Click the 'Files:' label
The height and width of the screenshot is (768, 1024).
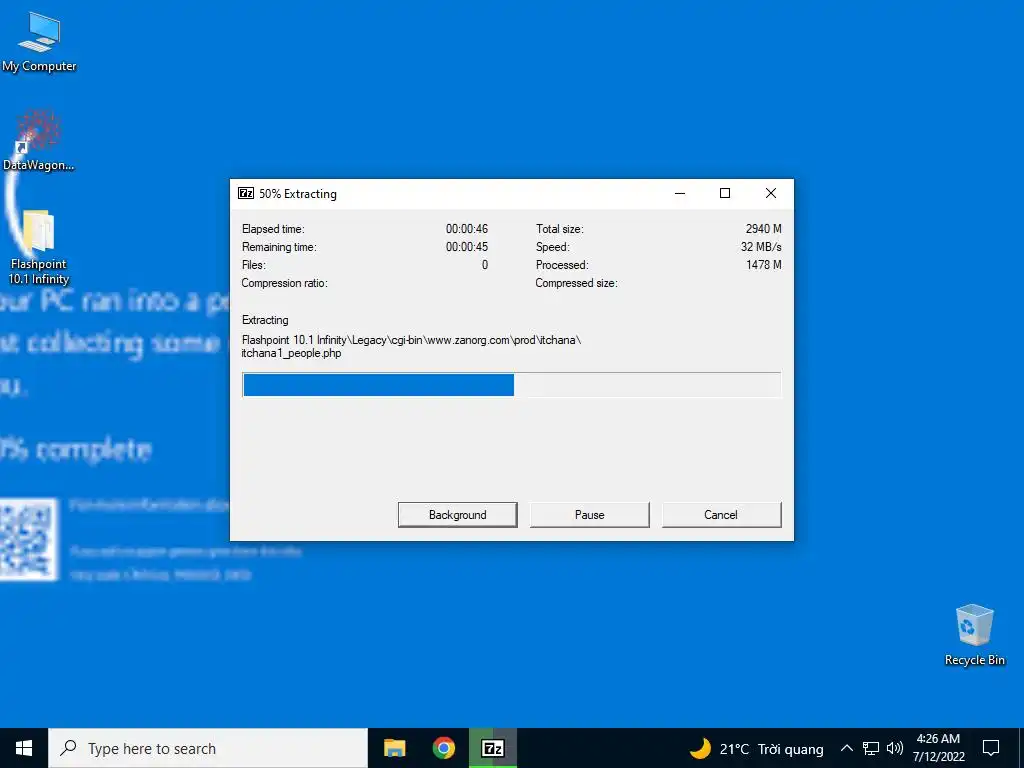(x=253, y=265)
